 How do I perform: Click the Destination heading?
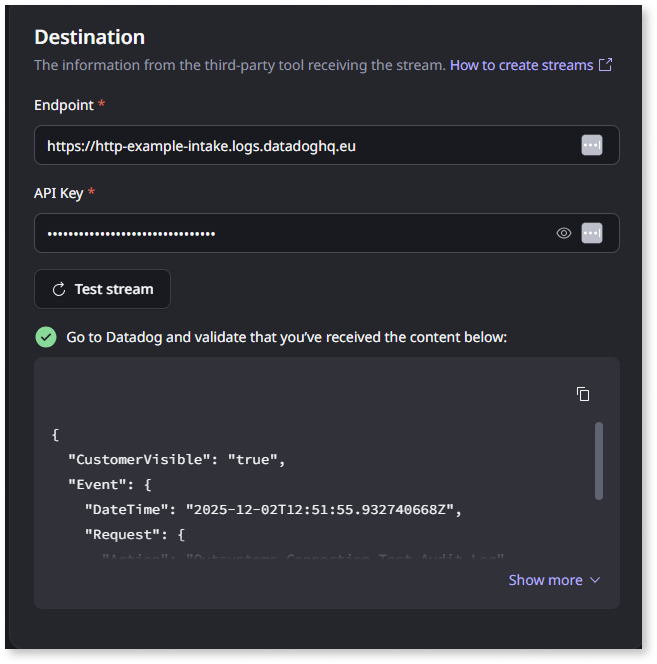89,37
